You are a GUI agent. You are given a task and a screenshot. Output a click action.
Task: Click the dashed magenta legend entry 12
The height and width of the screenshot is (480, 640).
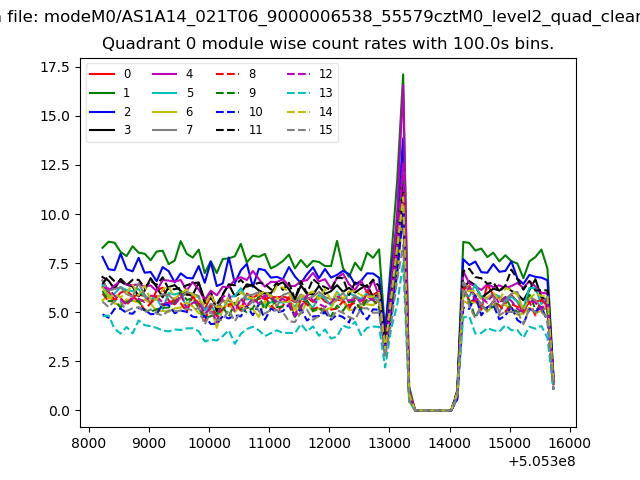[x=302, y=74]
